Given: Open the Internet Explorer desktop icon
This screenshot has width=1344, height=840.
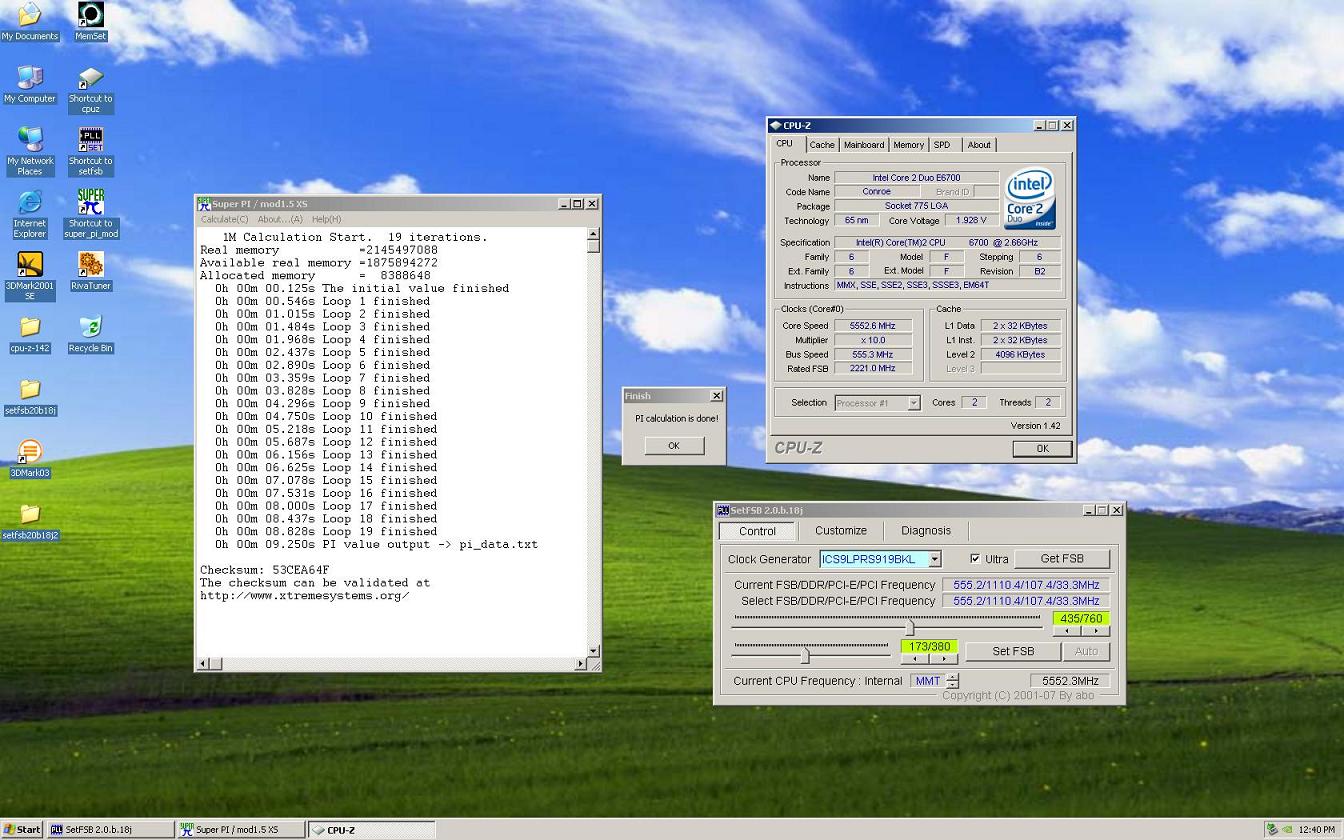Looking at the screenshot, I should click(x=30, y=203).
